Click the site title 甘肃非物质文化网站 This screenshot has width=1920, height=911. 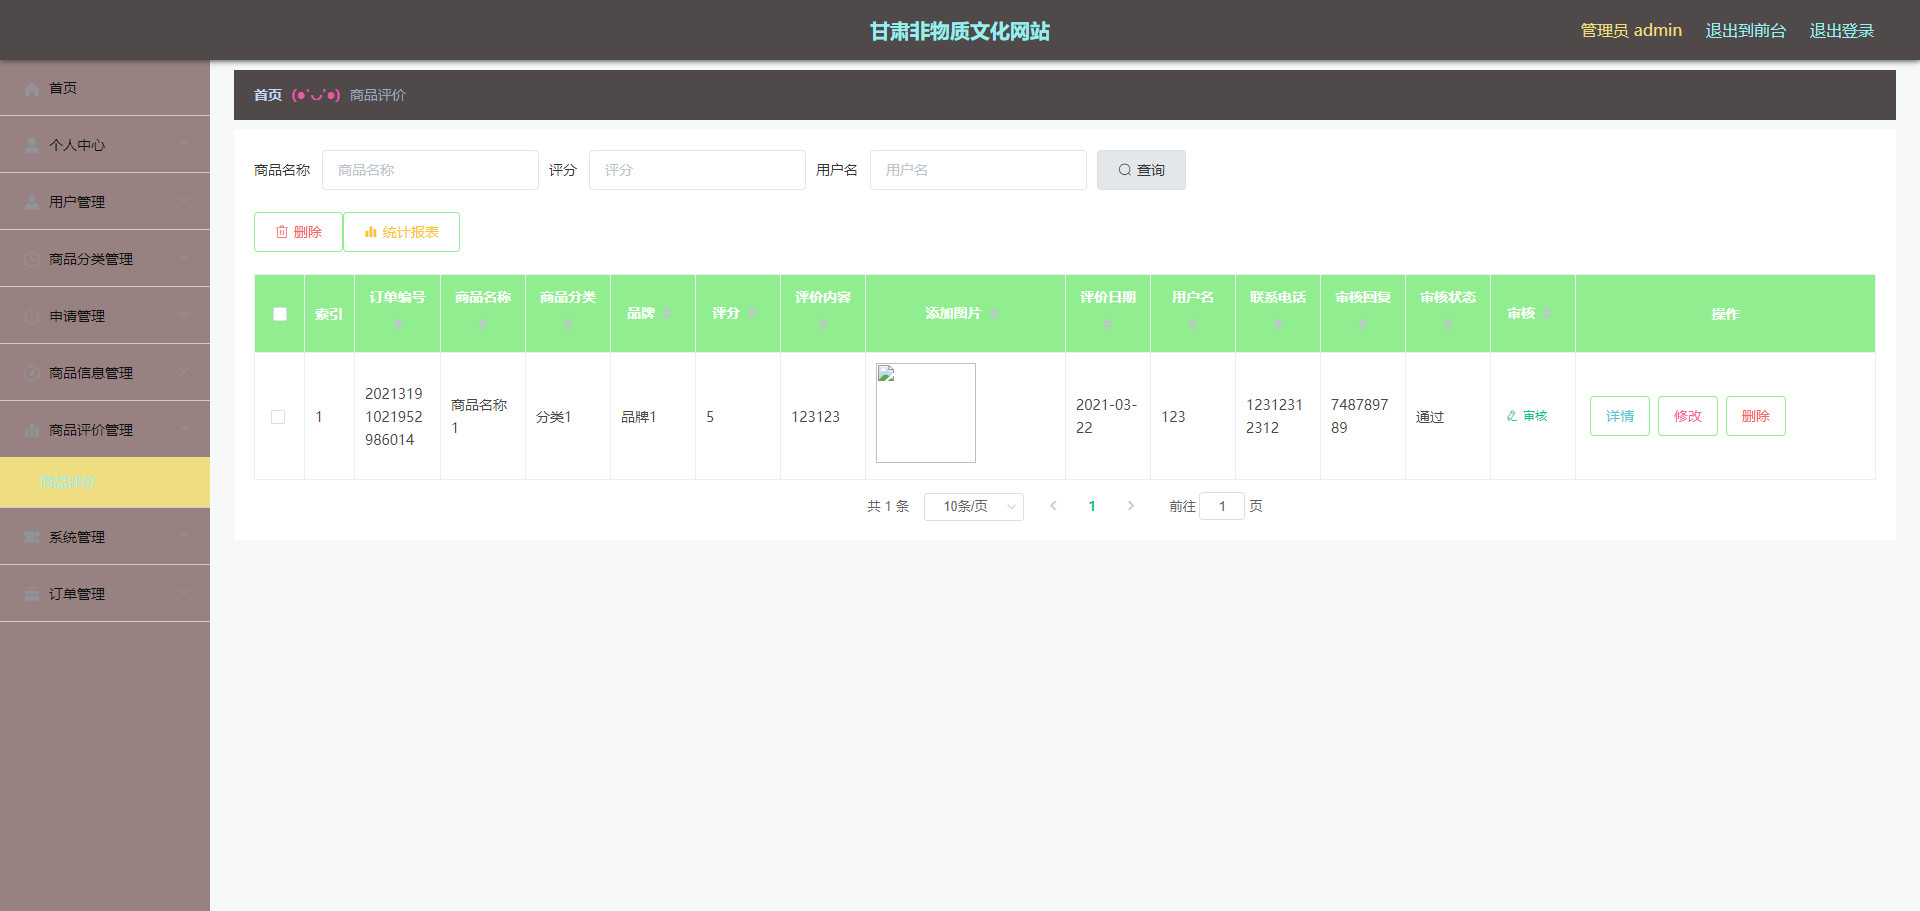(960, 31)
